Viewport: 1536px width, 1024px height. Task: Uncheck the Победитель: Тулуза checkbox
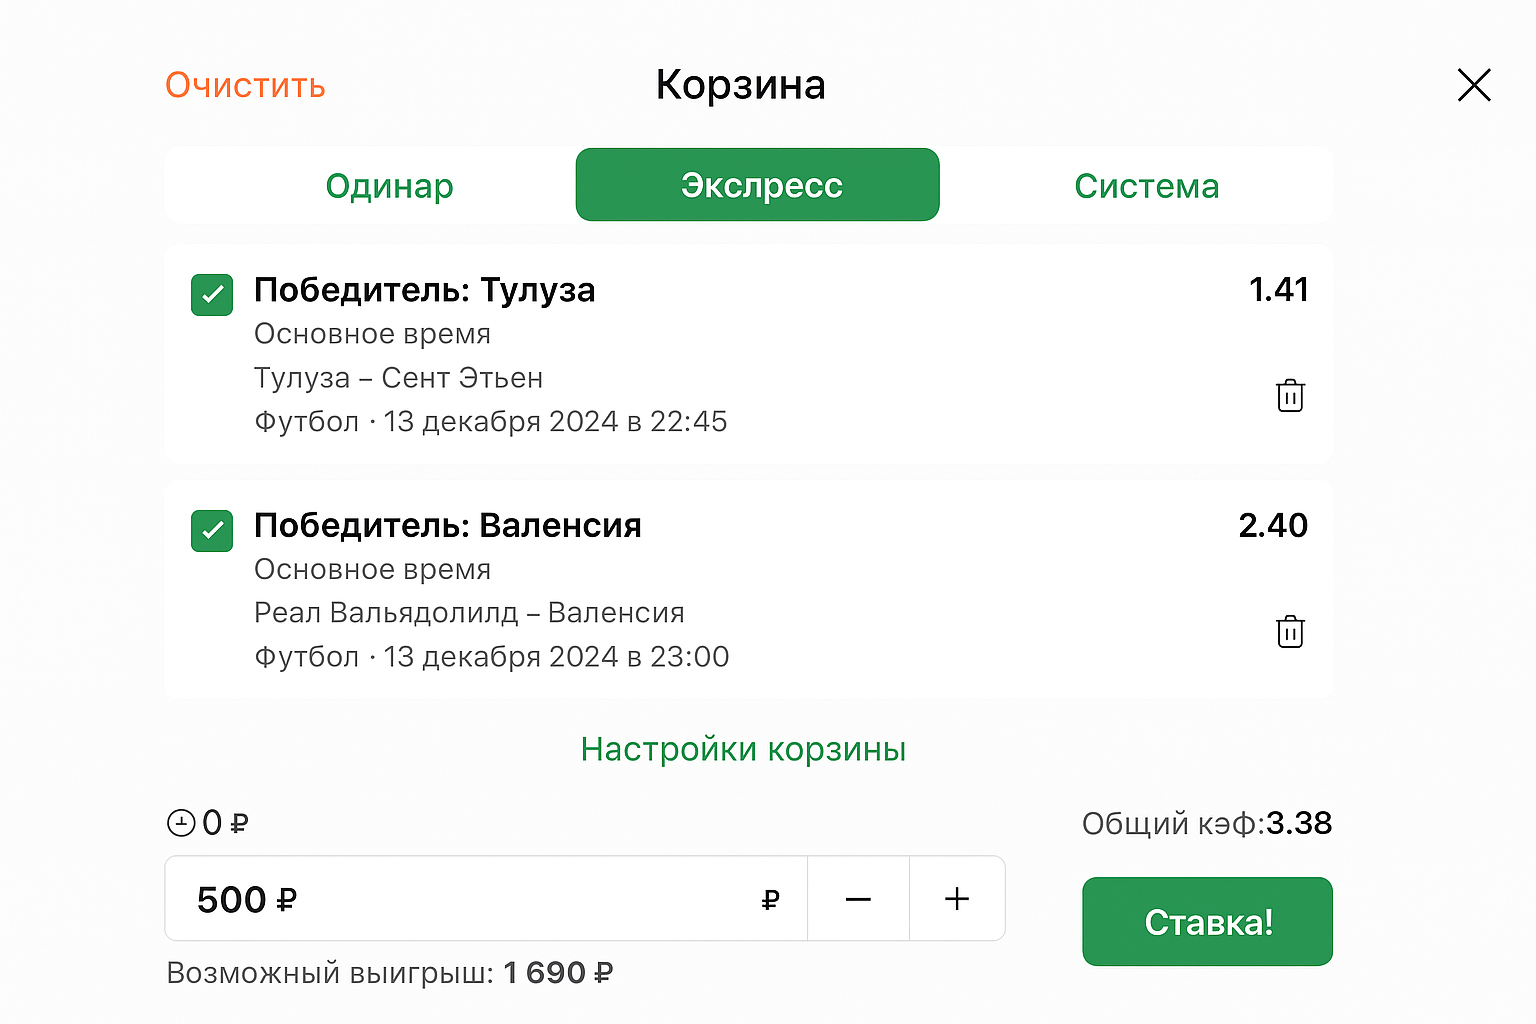click(212, 295)
